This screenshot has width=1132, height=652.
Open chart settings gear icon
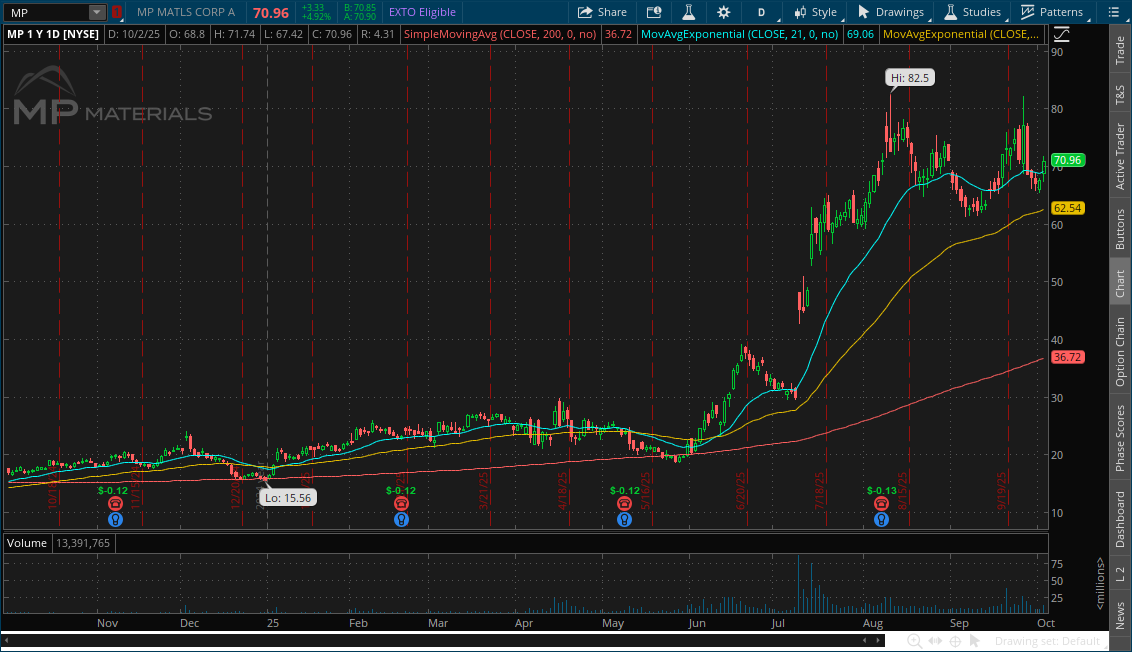(x=723, y=12)
